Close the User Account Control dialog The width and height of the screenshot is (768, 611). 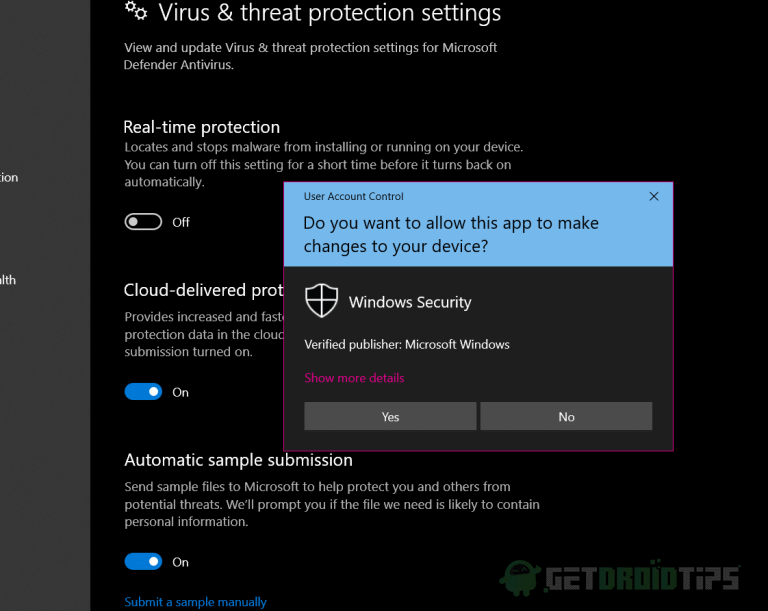[x=654, y=197]
